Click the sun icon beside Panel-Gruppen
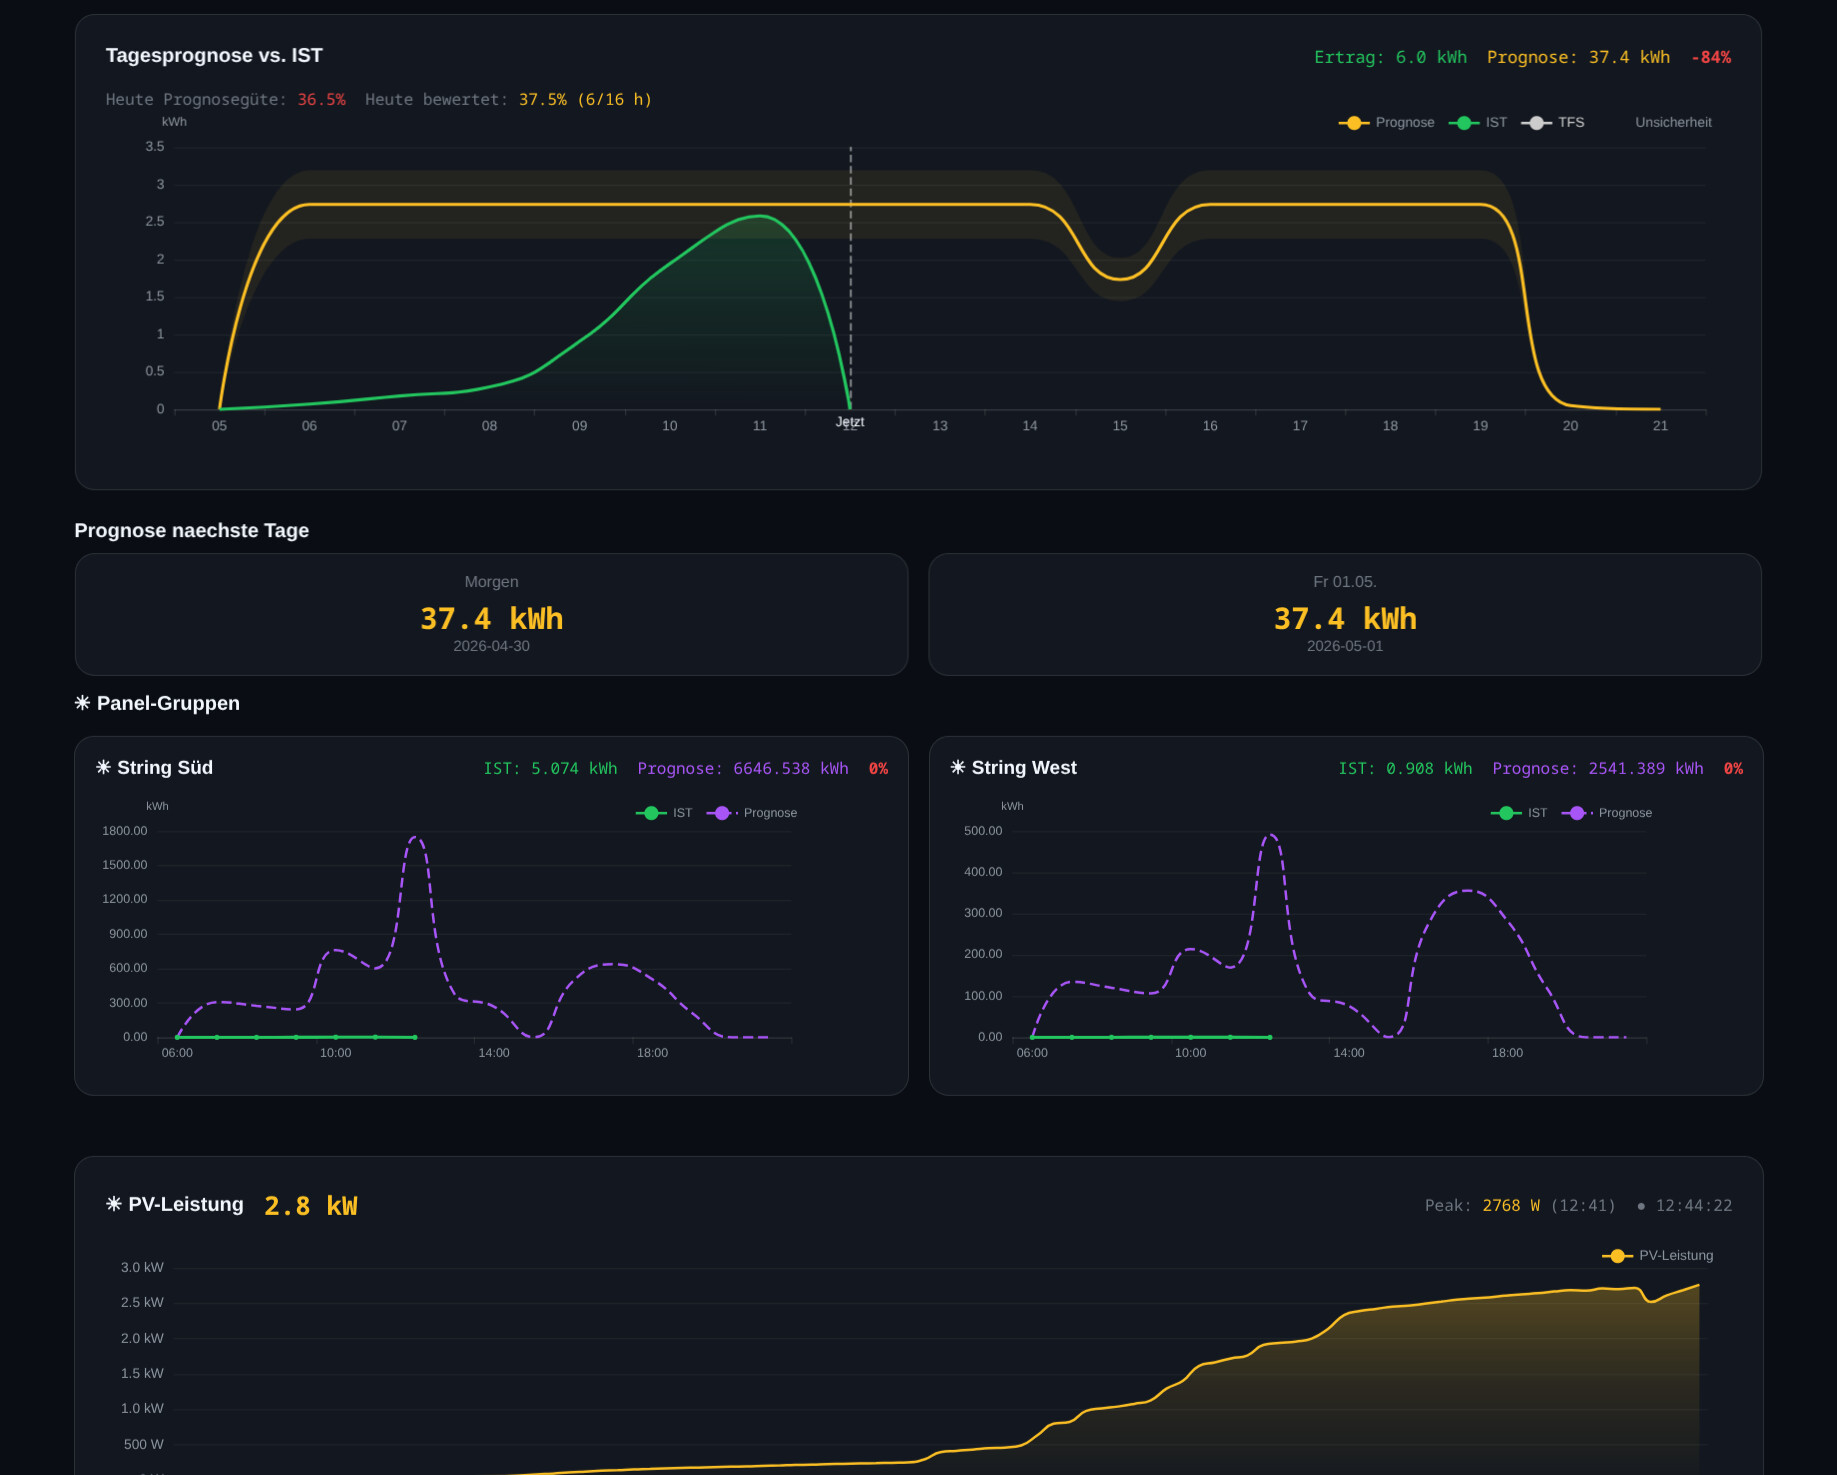 pos(82,703)
